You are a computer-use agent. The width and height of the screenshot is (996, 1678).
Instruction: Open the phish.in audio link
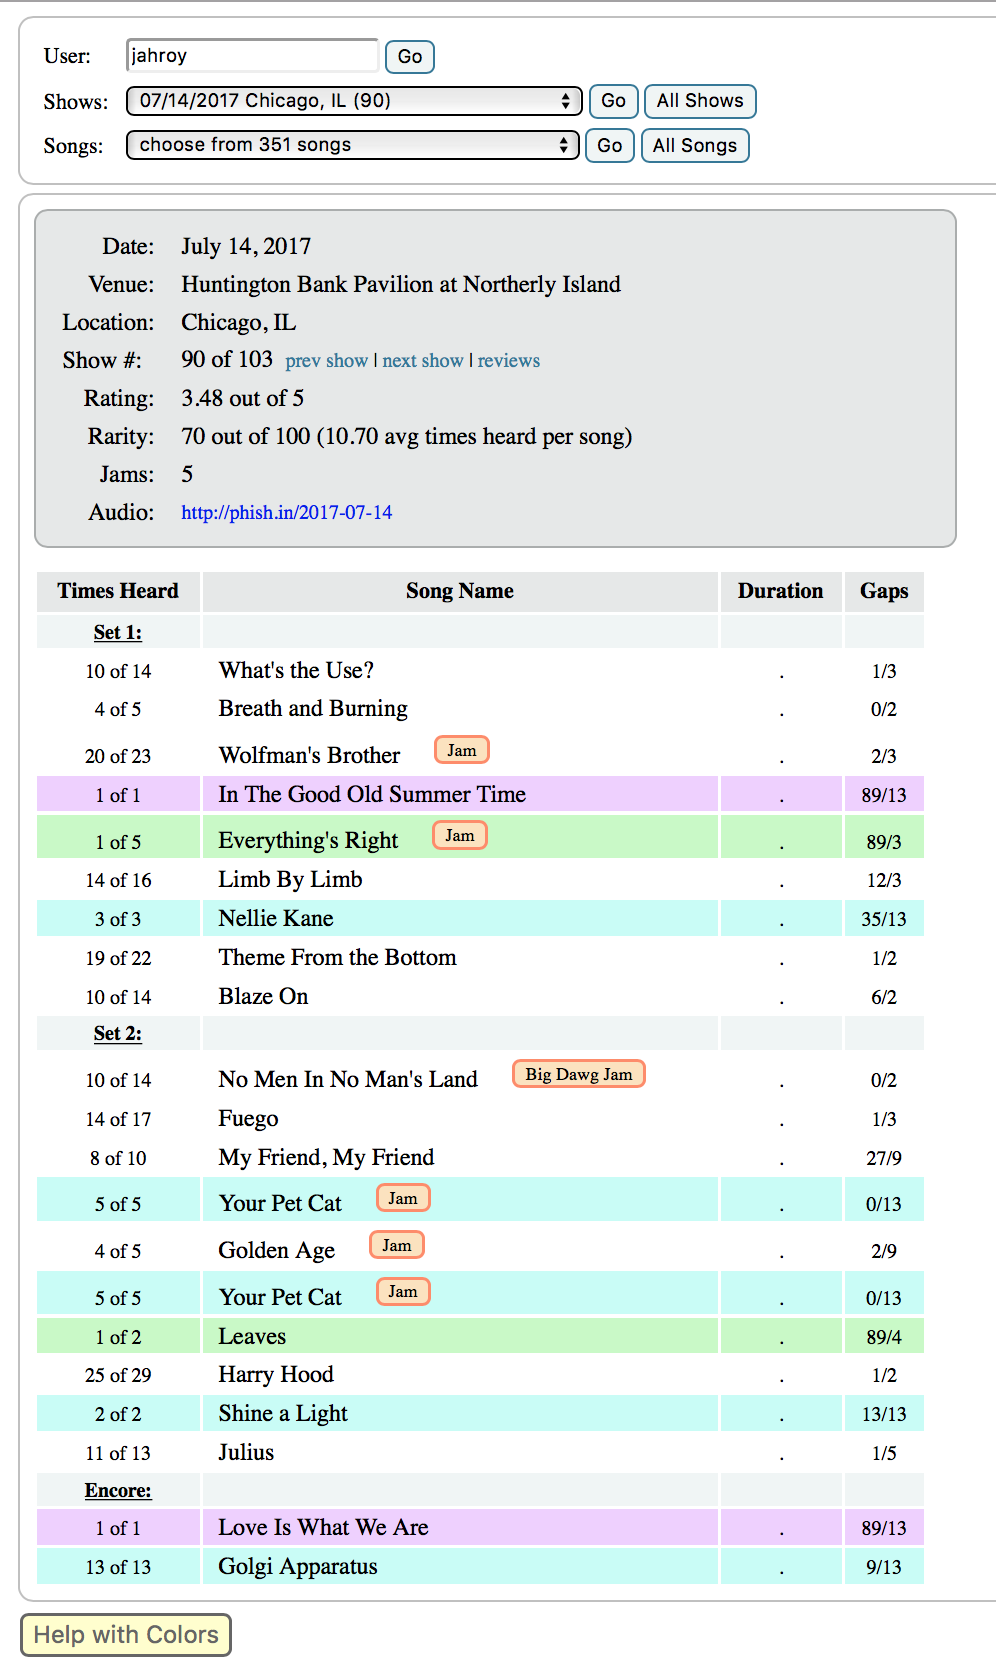coord(286,513)
